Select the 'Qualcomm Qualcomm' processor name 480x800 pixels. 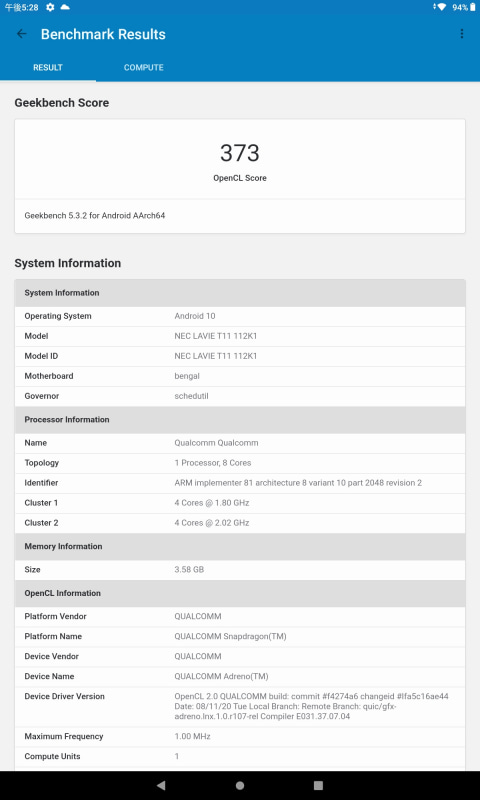(x=216, y=443)
